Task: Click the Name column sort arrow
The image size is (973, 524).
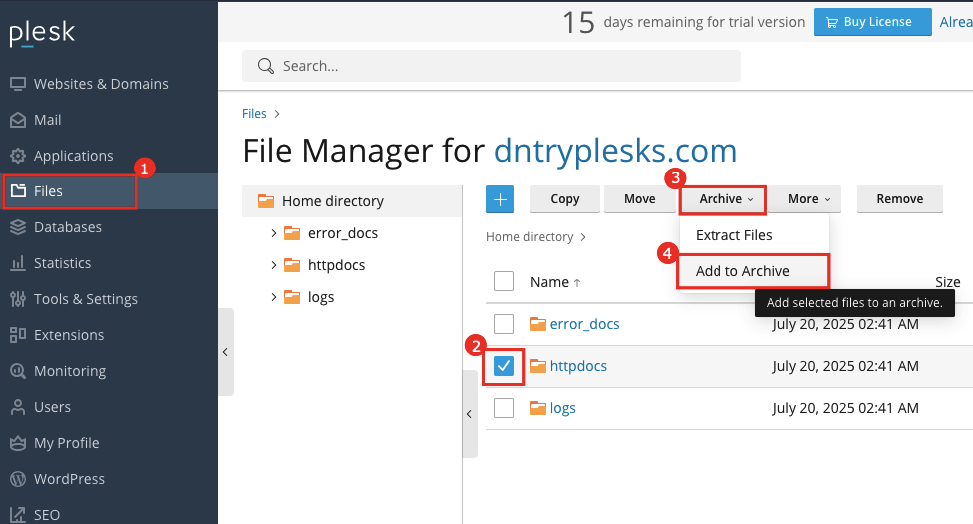Action: (577, 282)
